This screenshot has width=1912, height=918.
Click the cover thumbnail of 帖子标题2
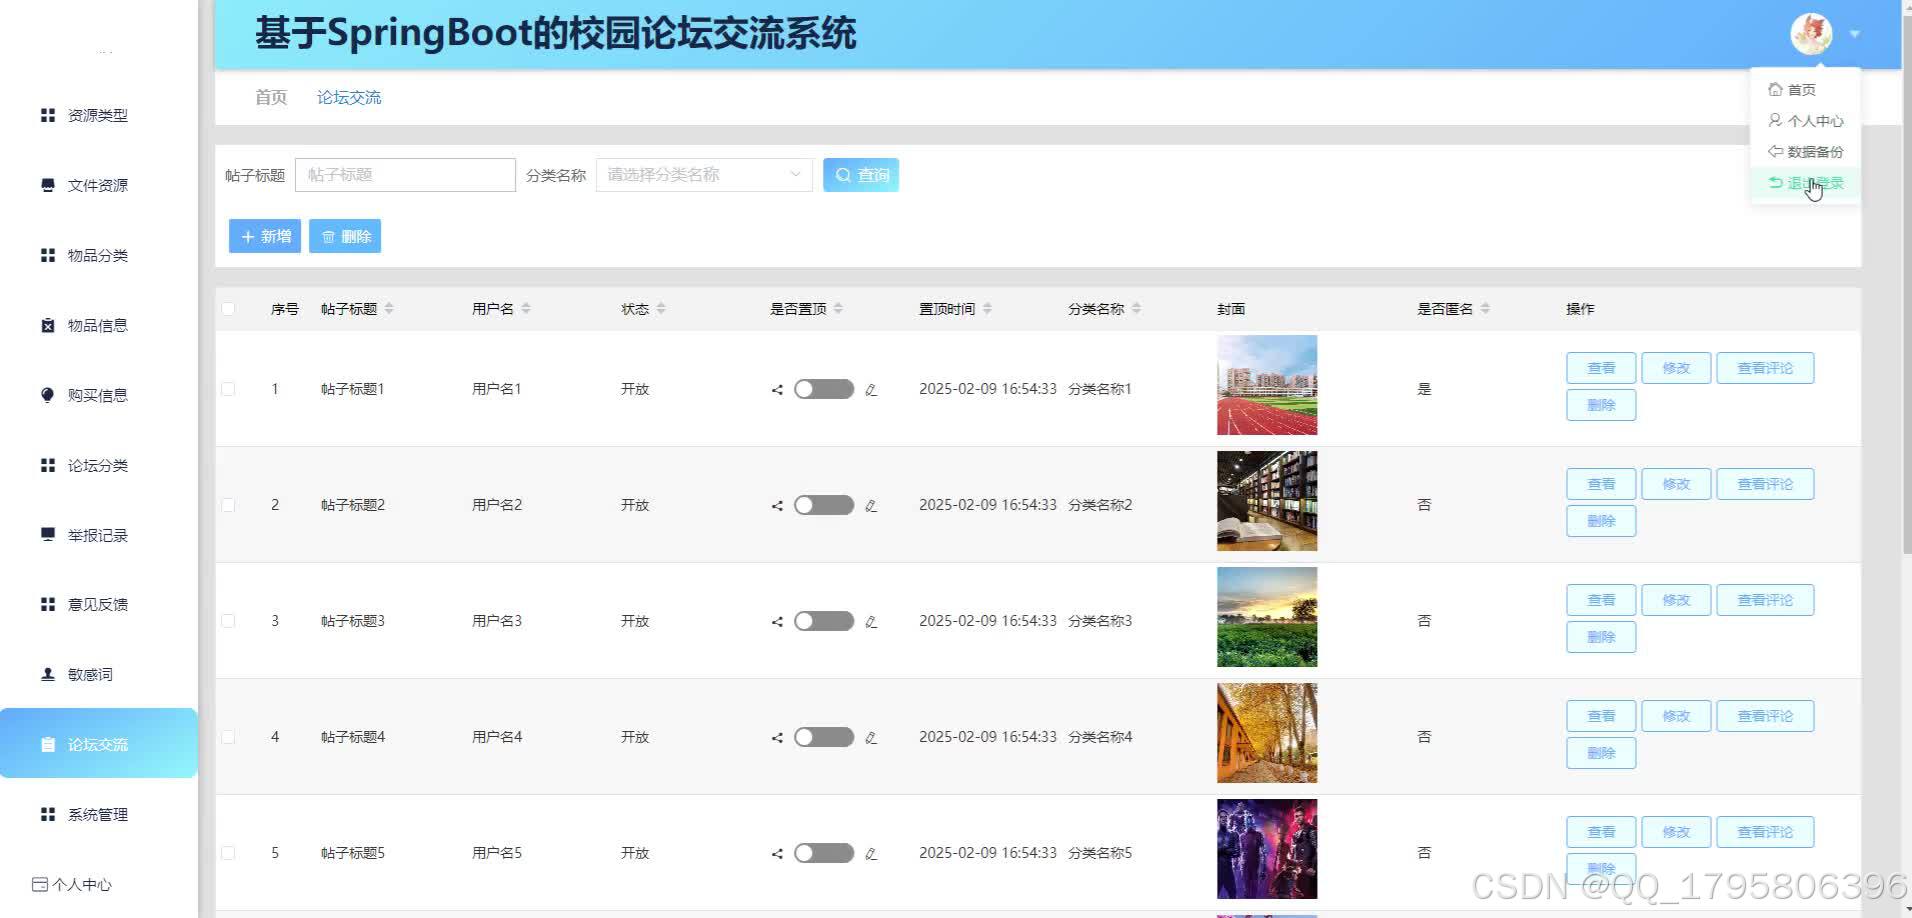[x=1266, y=500]
